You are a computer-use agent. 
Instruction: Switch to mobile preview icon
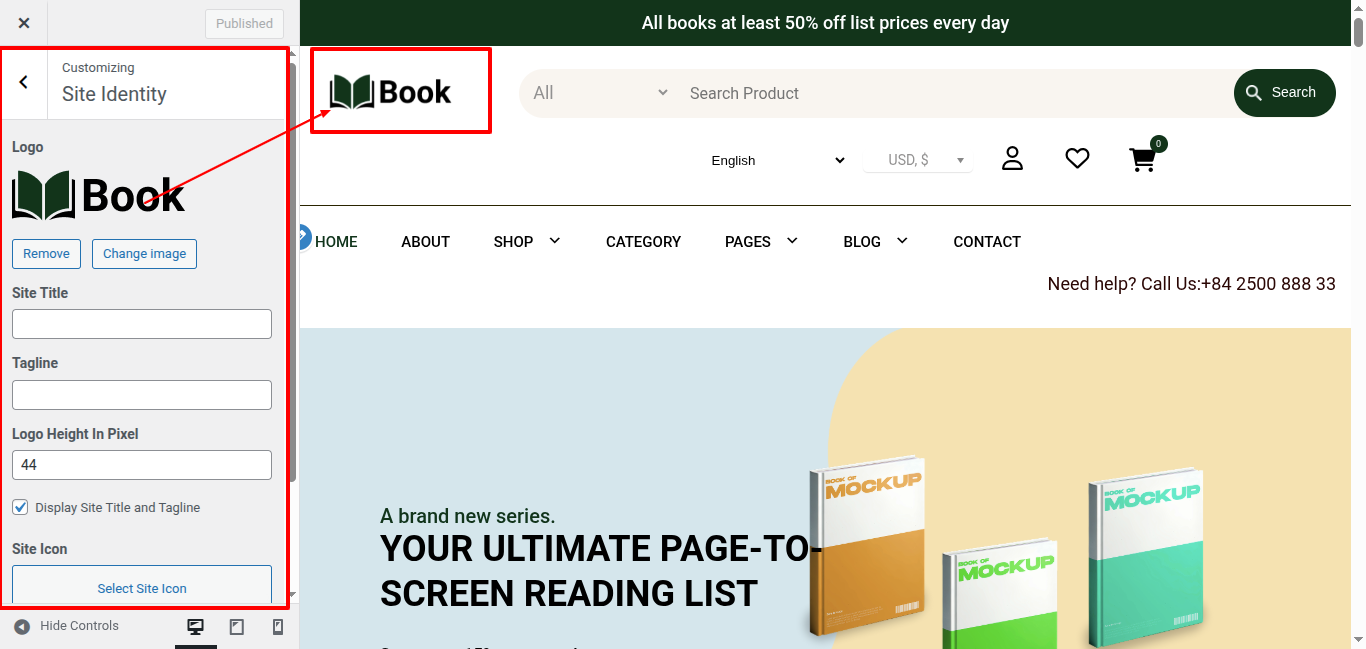click(278, 627)
